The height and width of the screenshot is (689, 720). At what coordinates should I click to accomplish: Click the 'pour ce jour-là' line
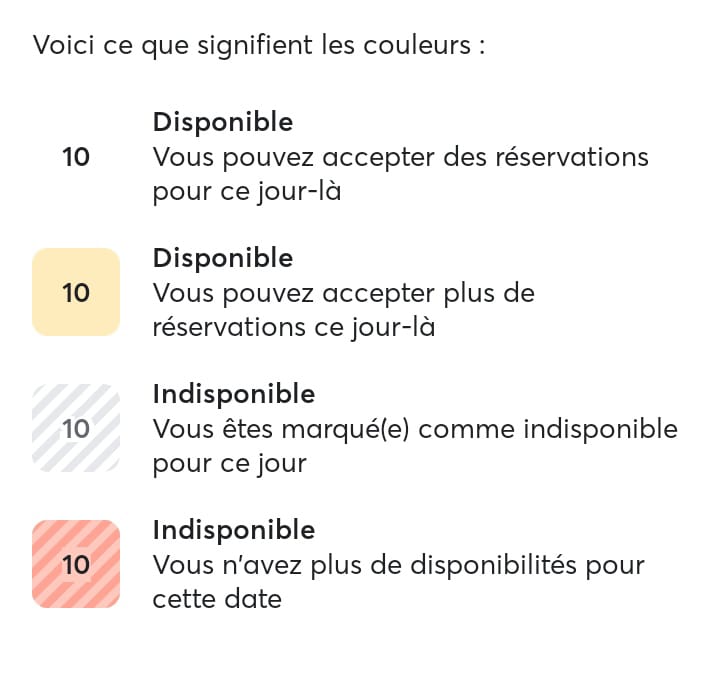(x=247, y=192)
